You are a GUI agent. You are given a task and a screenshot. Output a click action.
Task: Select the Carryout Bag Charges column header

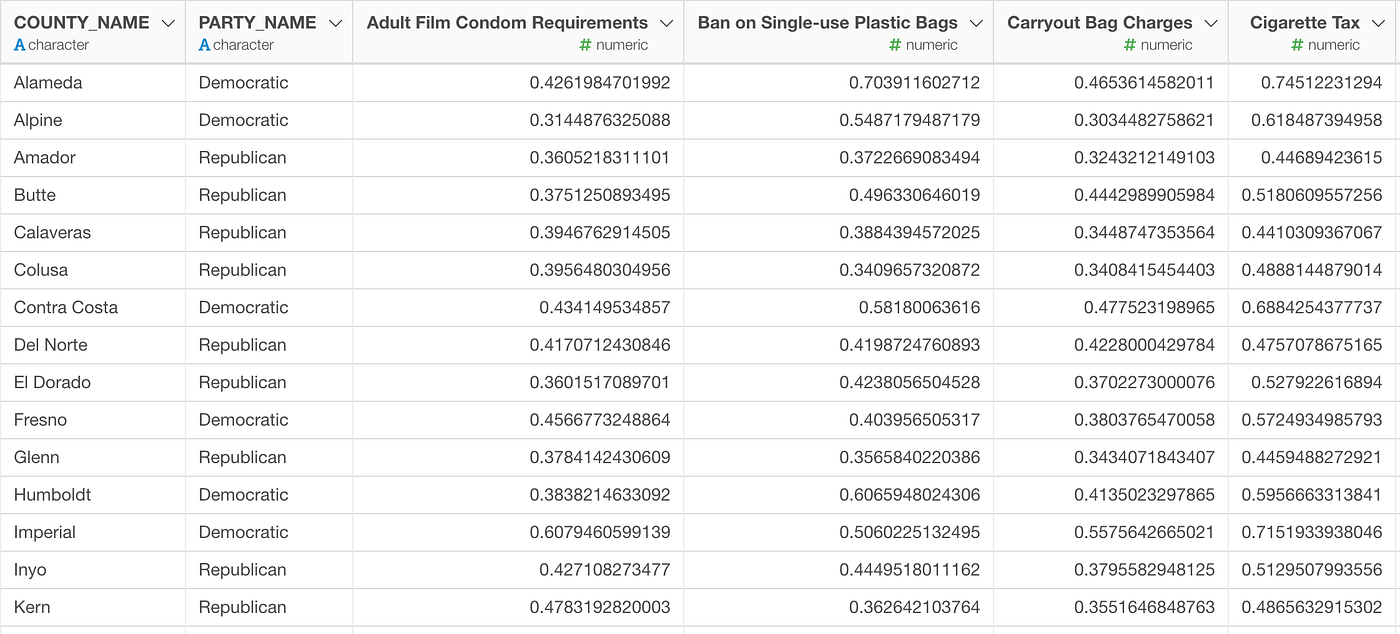[1099, 23]
